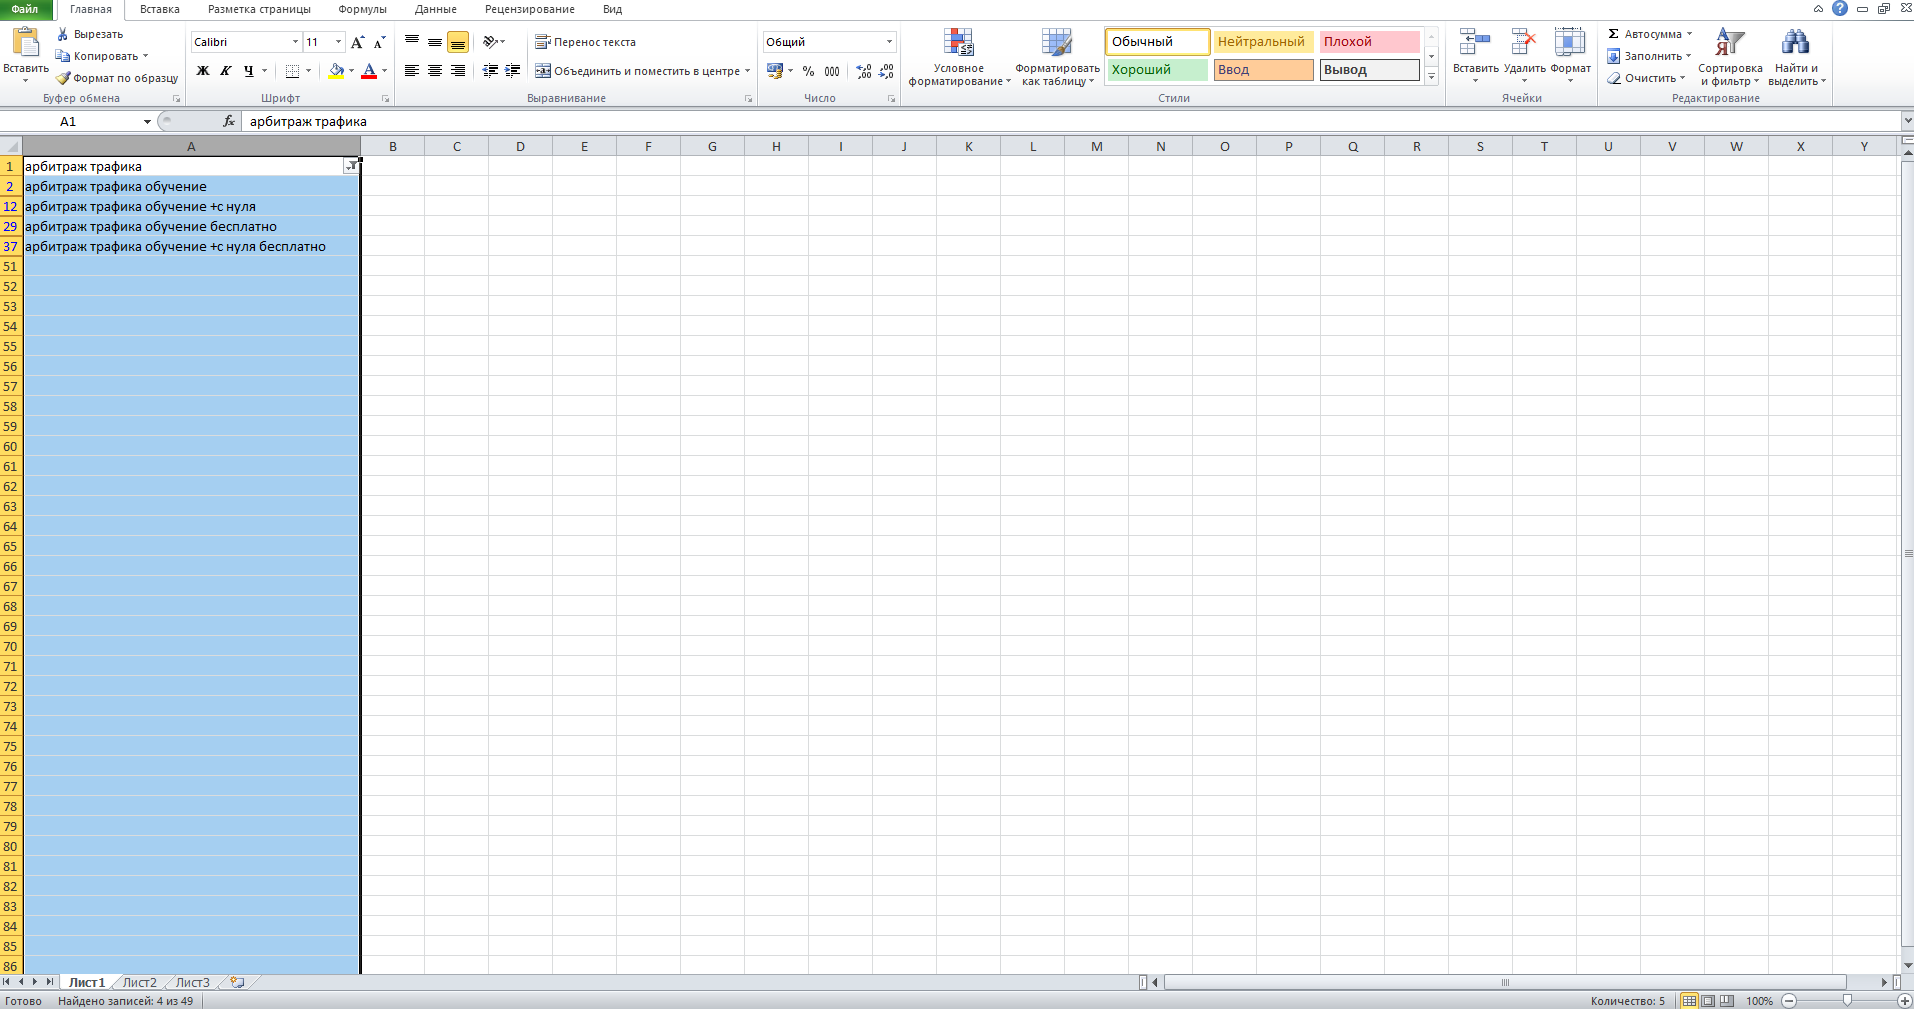Open Format as Table (Форматировать как таблицу)
The image size is (1914, 1009).
[x=1057, y=57]
